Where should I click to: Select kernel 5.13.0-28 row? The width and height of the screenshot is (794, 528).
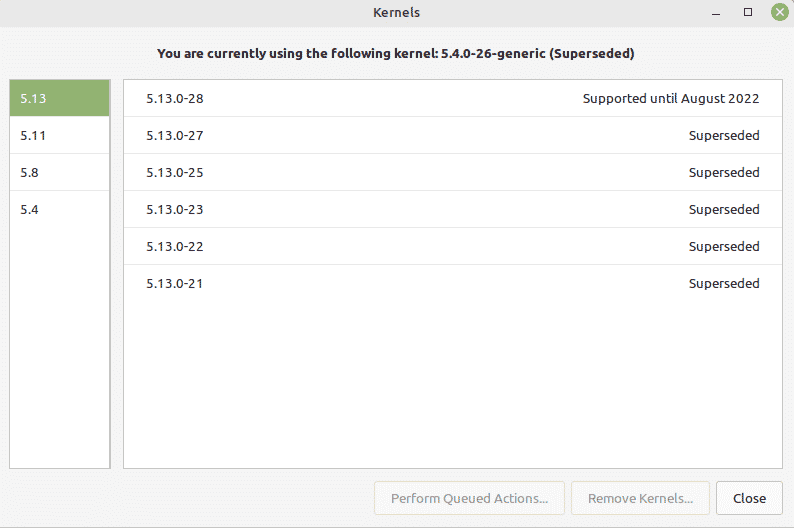[x=453, y=98]
